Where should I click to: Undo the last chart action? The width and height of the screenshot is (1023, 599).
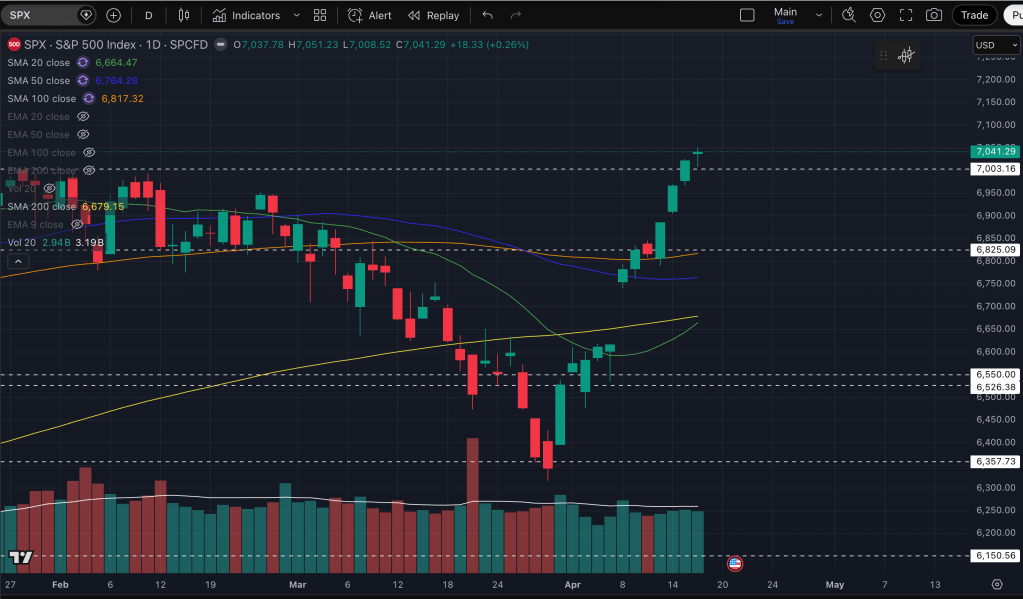487,15
